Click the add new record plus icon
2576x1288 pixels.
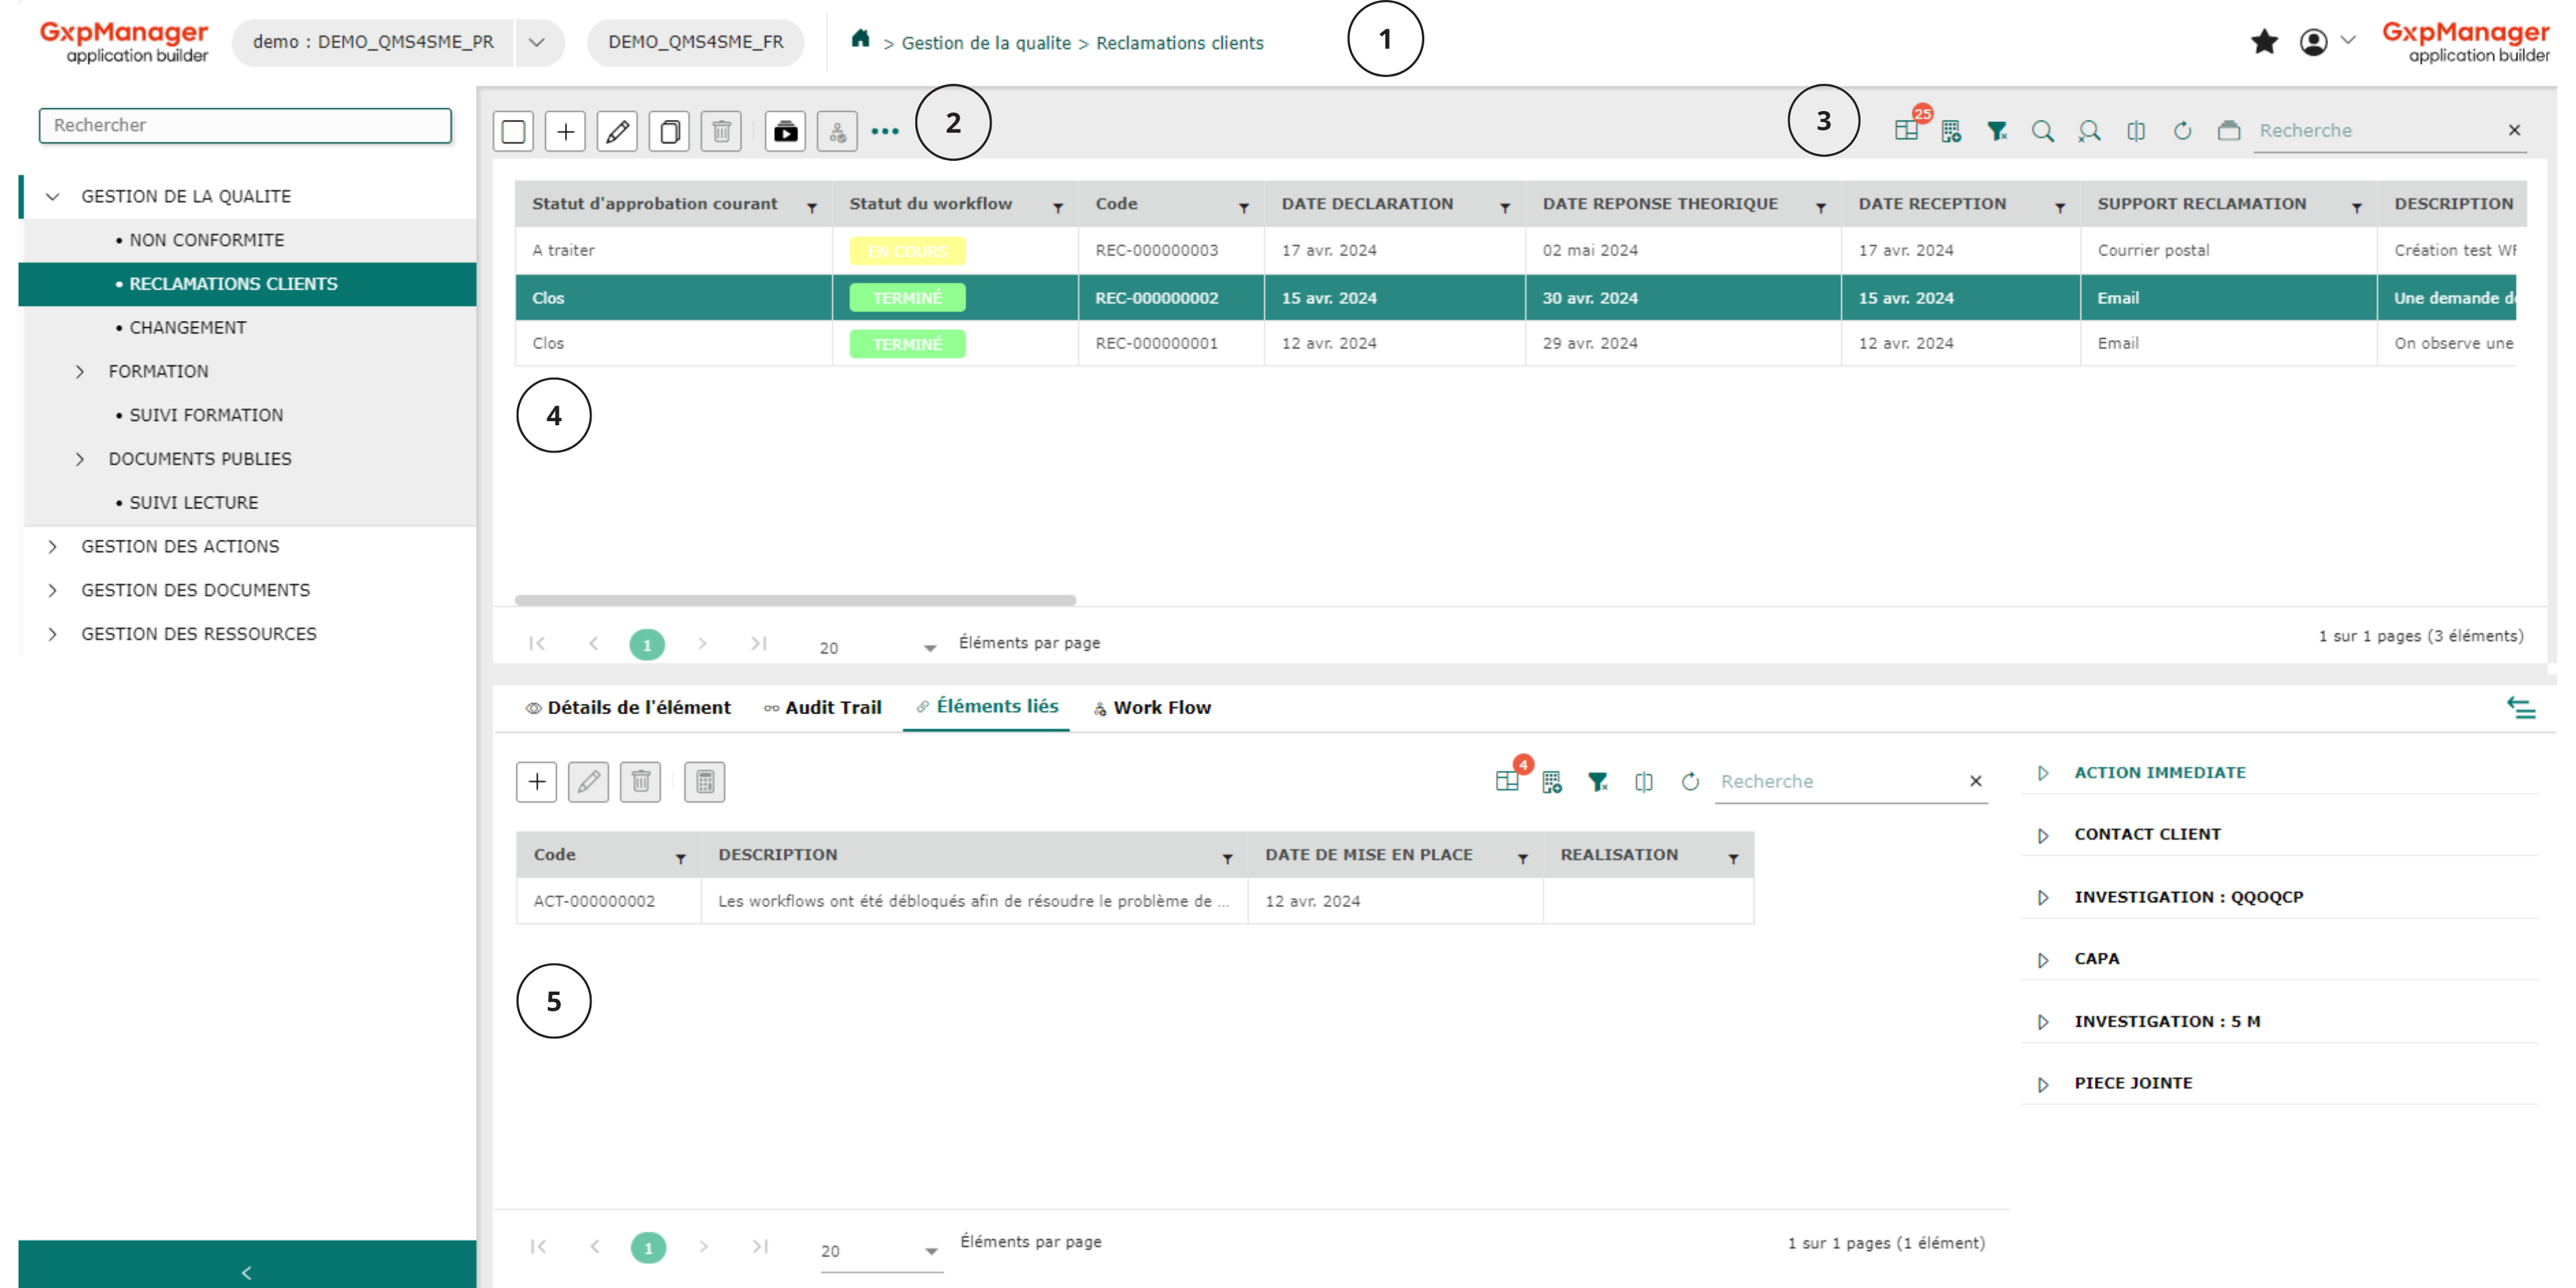[565, 131]
